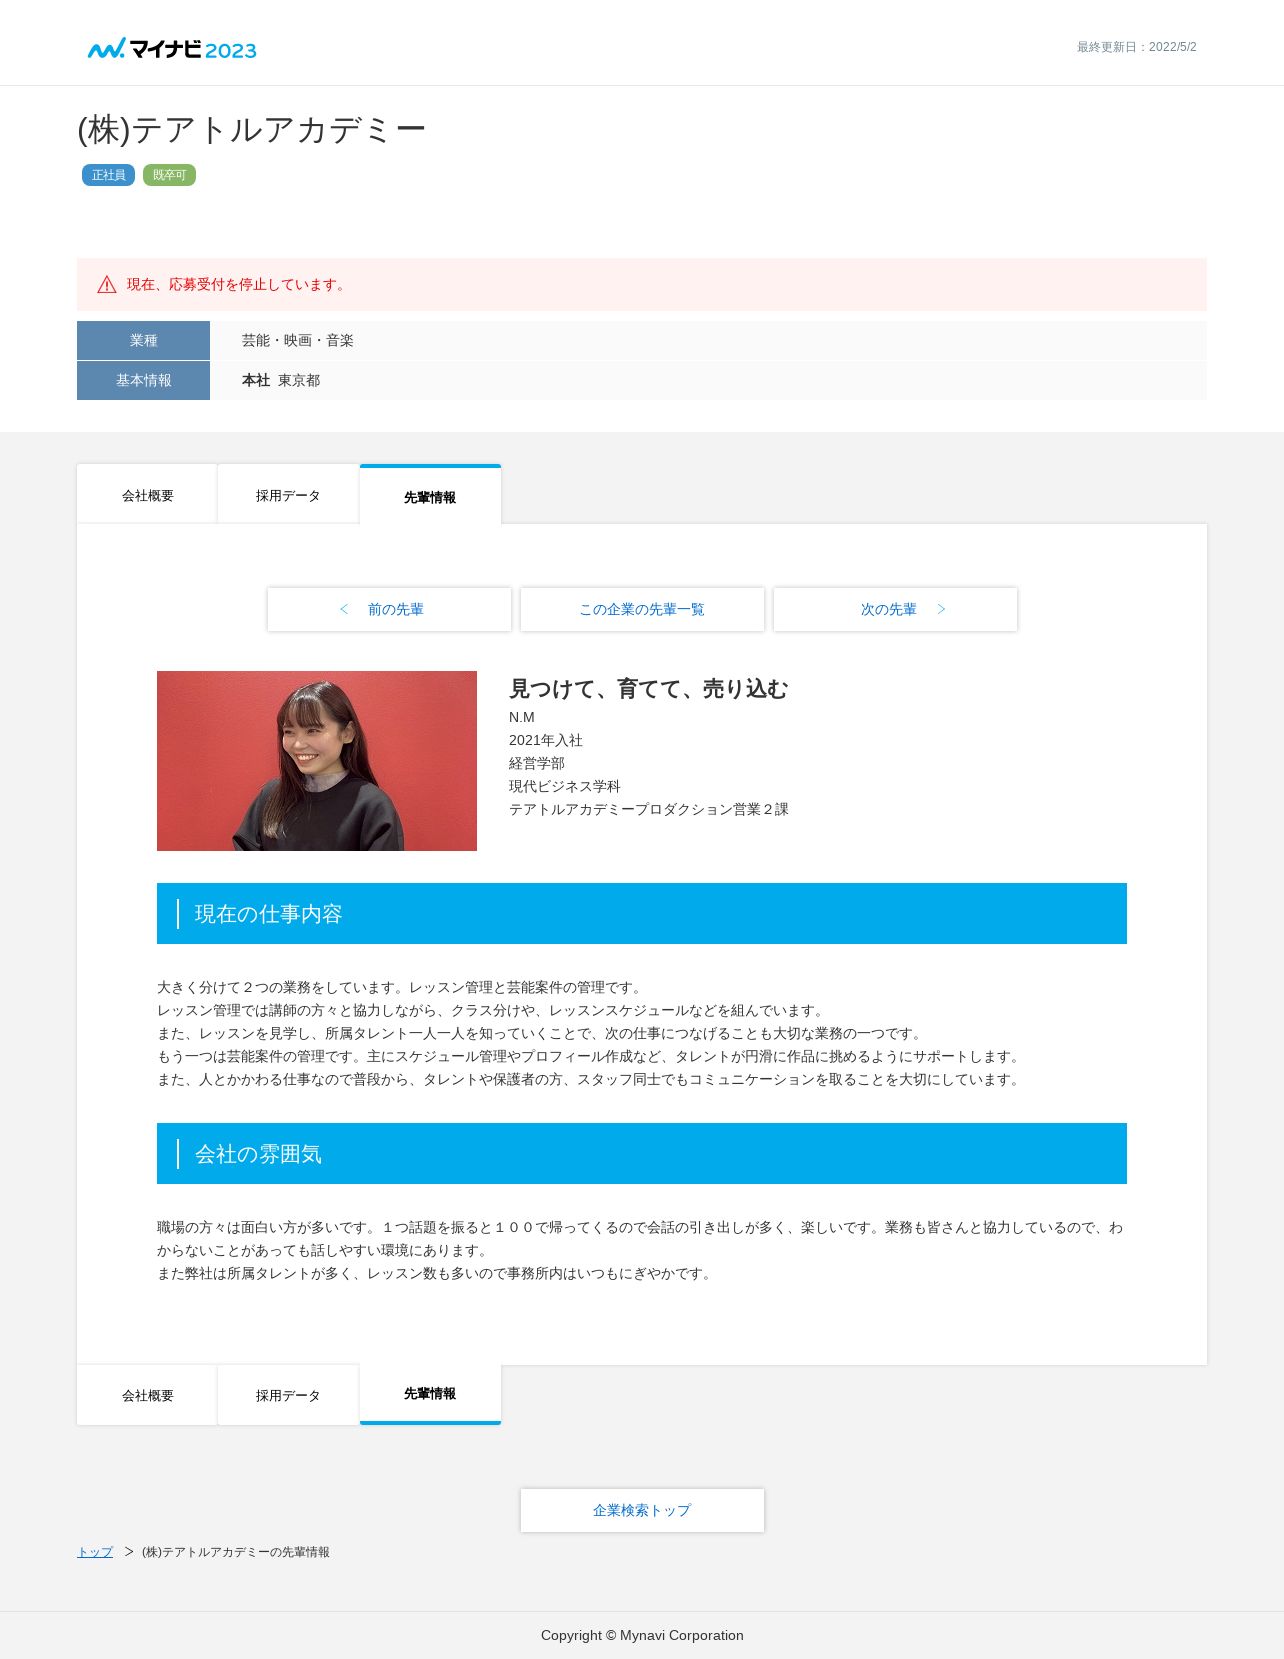The image size is (1284, 1659).
Task: Click the 現代ビジネス学科 text
Action: click(564, 786)
